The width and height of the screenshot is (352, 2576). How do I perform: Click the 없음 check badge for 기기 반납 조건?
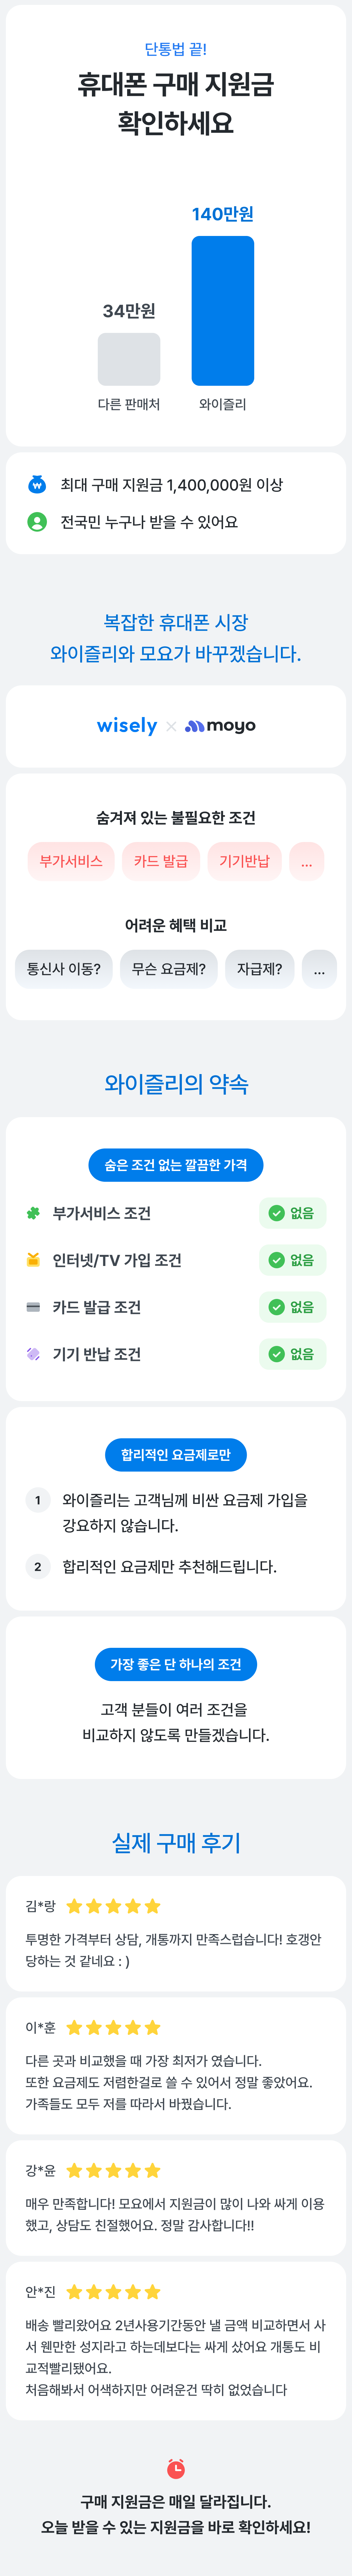pos(292,1354)
